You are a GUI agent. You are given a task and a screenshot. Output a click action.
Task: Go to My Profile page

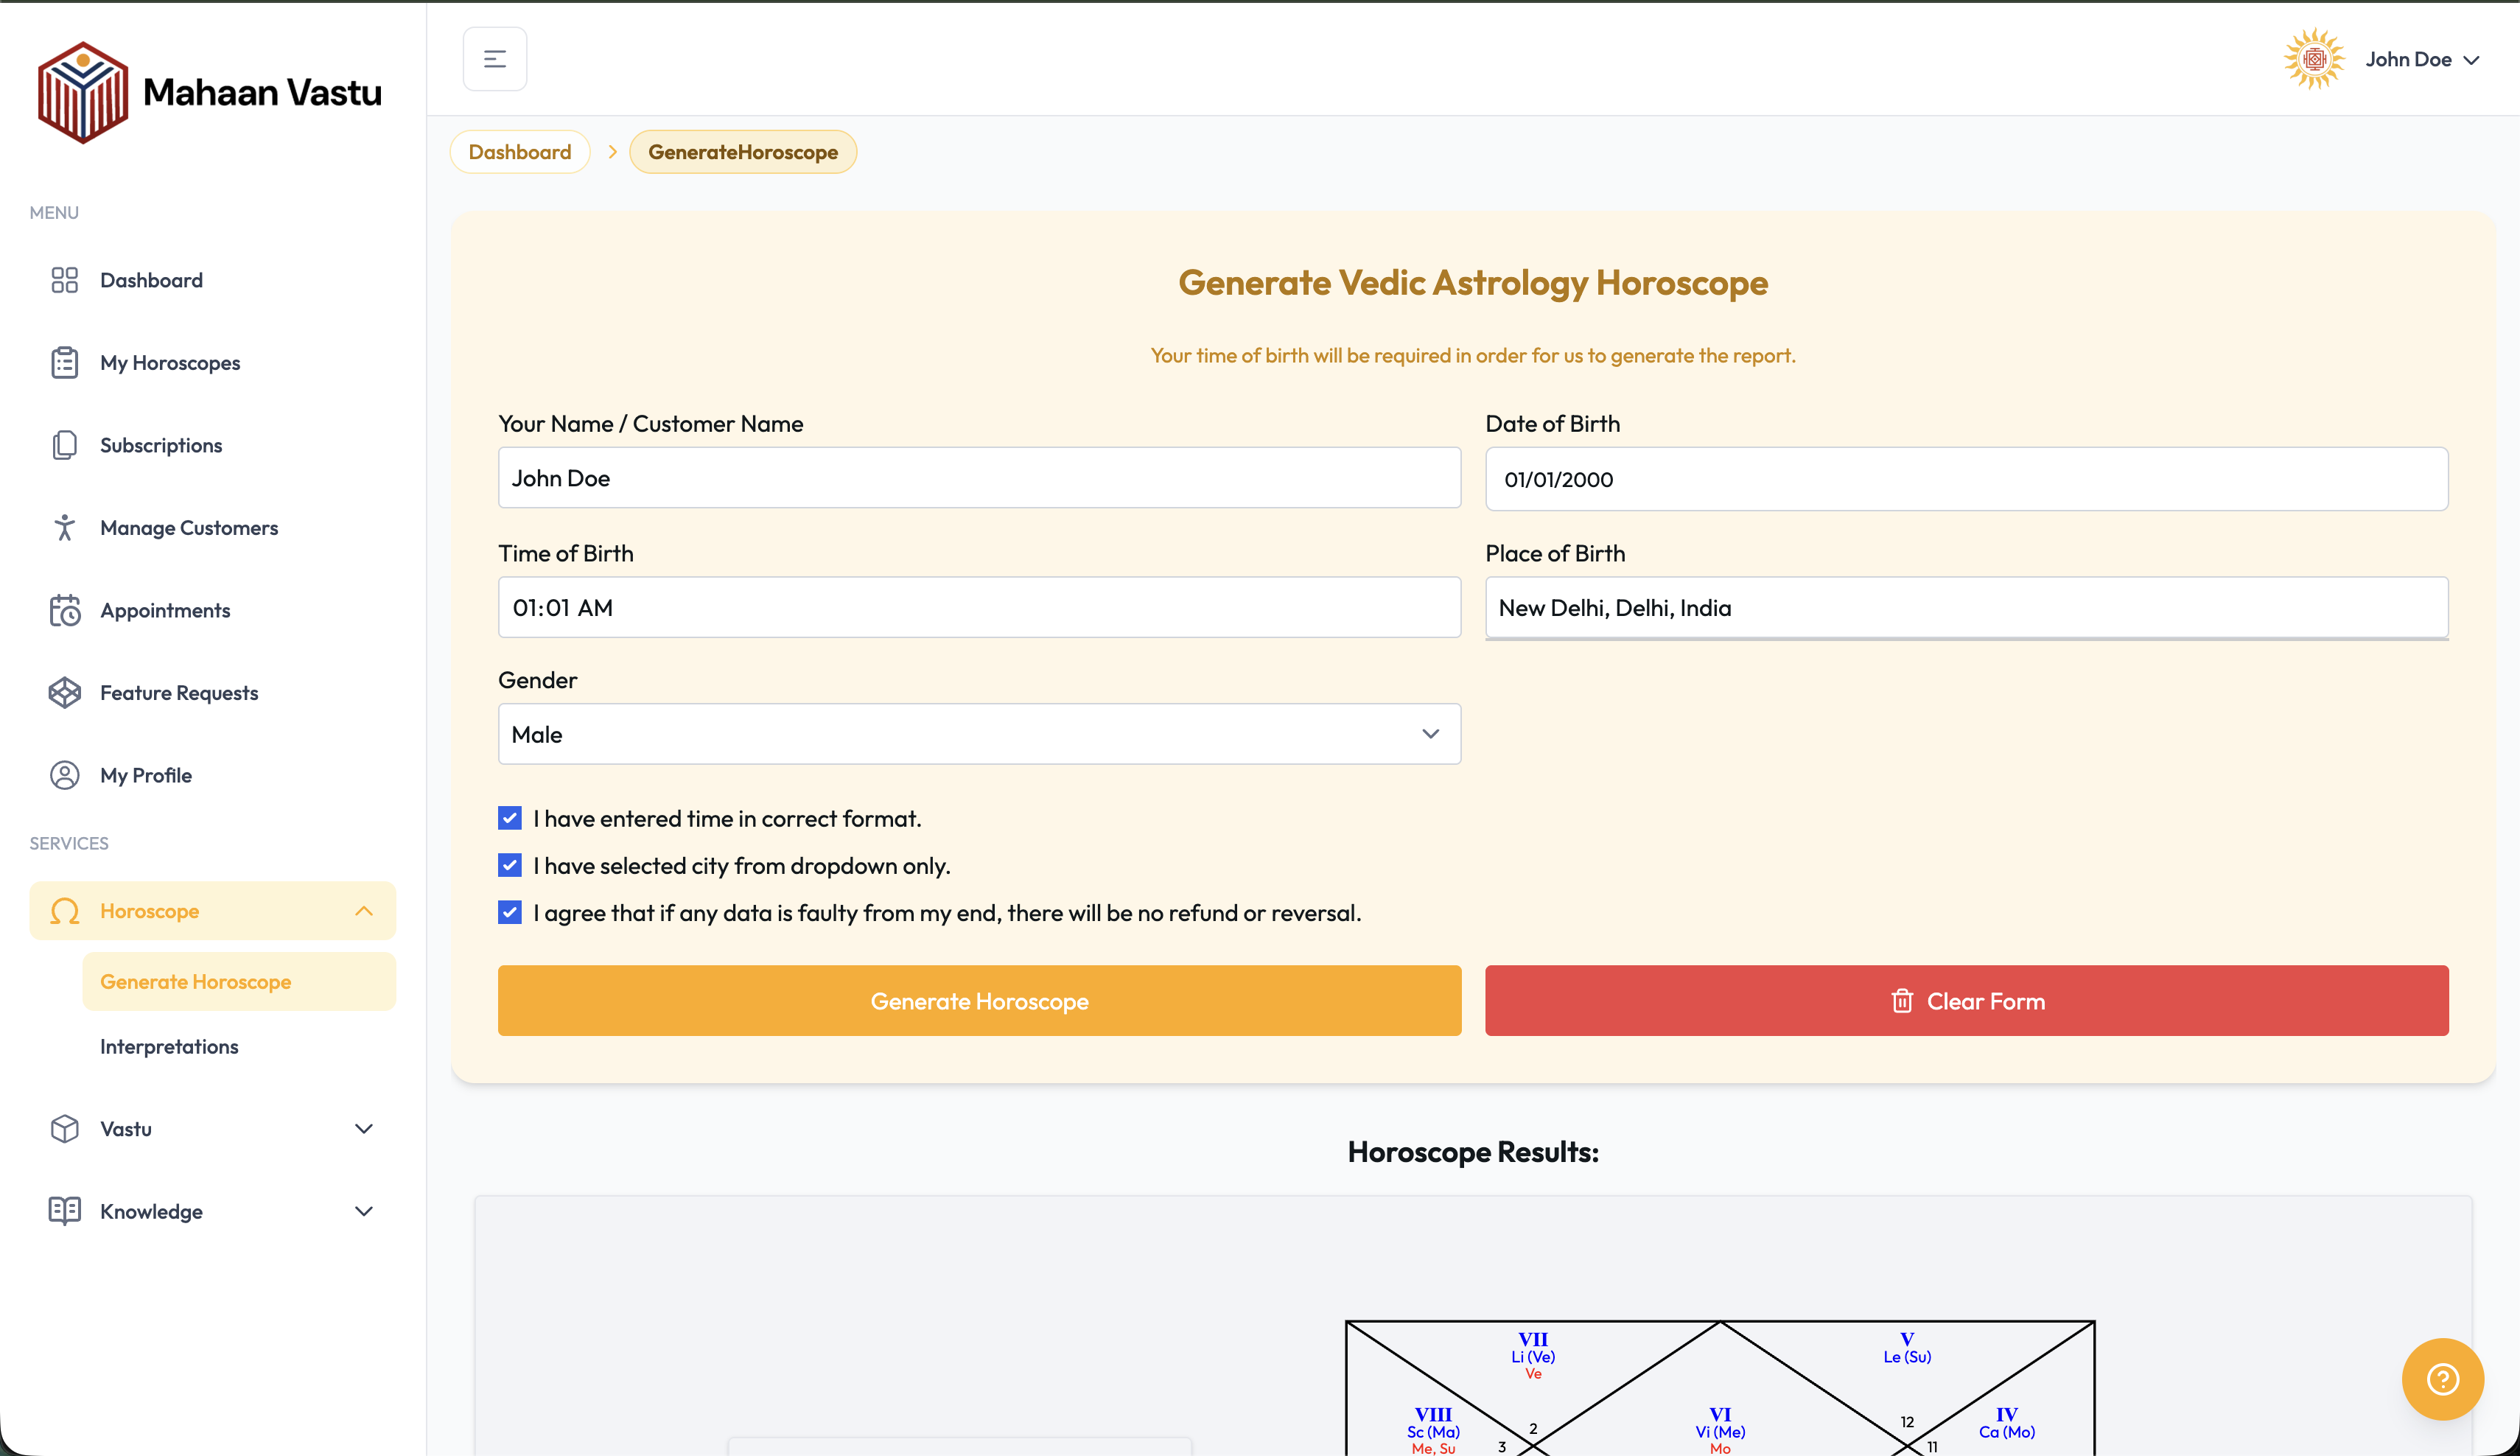click(x=213, y=775)
